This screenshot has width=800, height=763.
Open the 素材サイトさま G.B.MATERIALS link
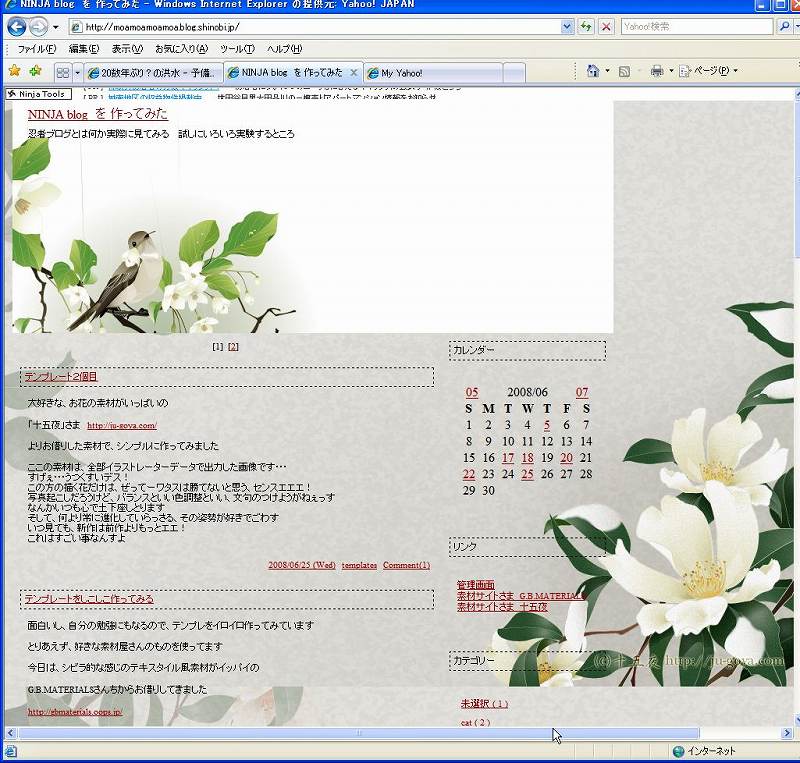520,596
